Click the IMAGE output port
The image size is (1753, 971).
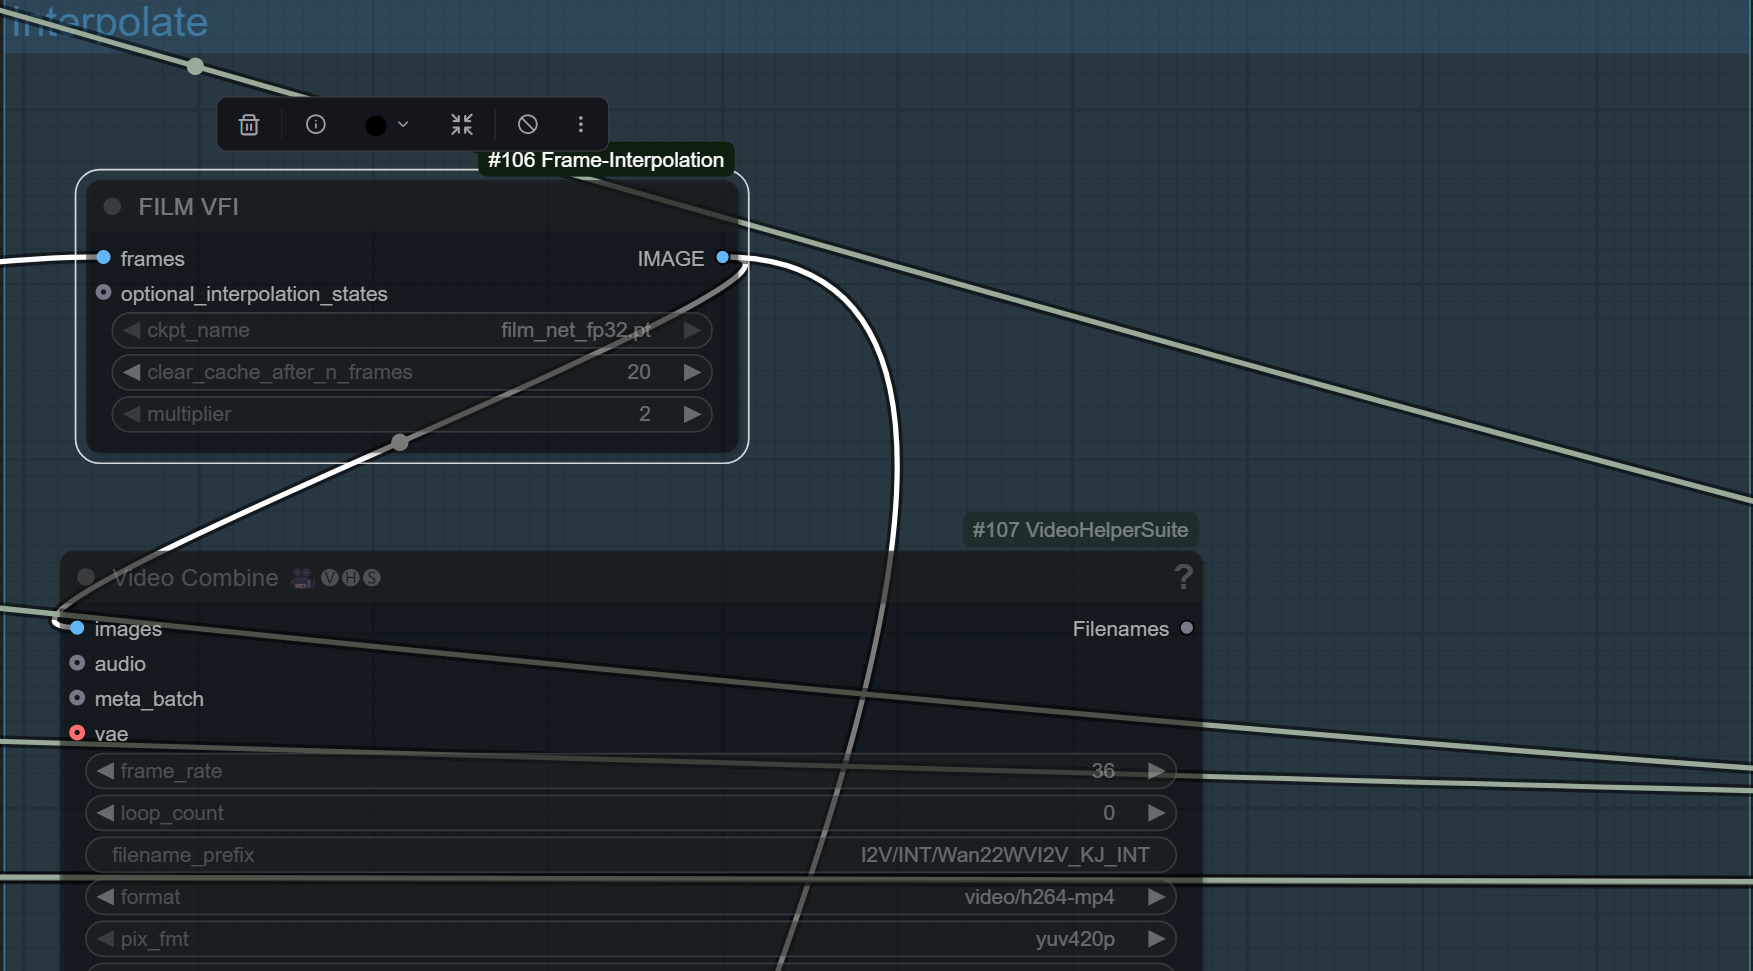click(x=723, y=258)
